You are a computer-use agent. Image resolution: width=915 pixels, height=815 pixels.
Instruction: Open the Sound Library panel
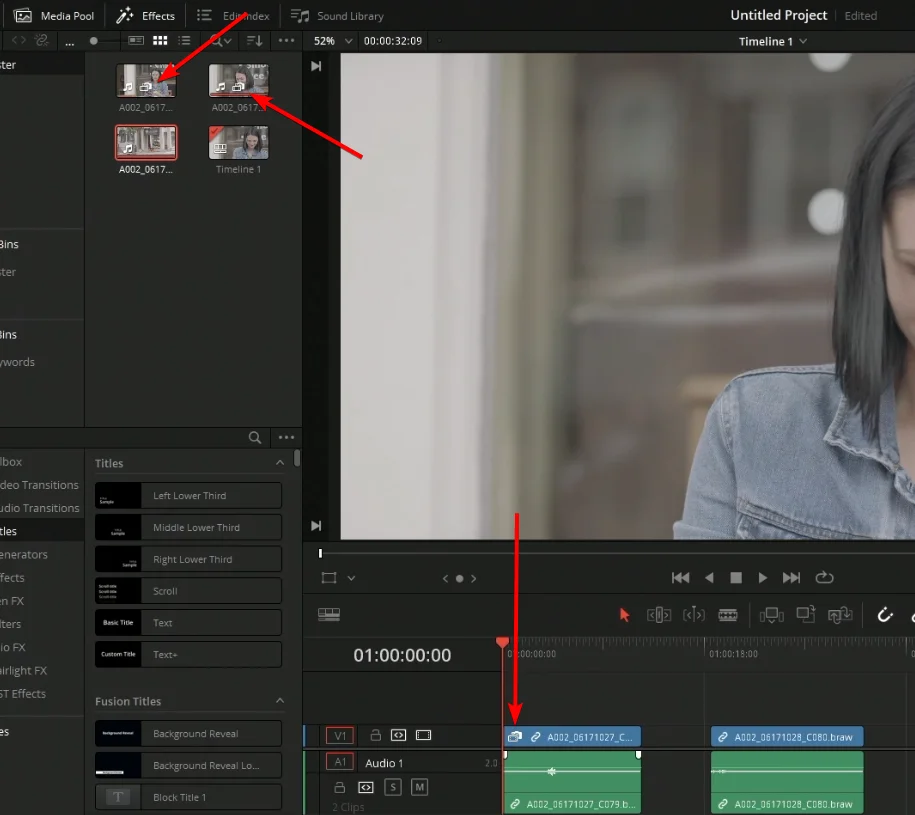tap(337, 16)
